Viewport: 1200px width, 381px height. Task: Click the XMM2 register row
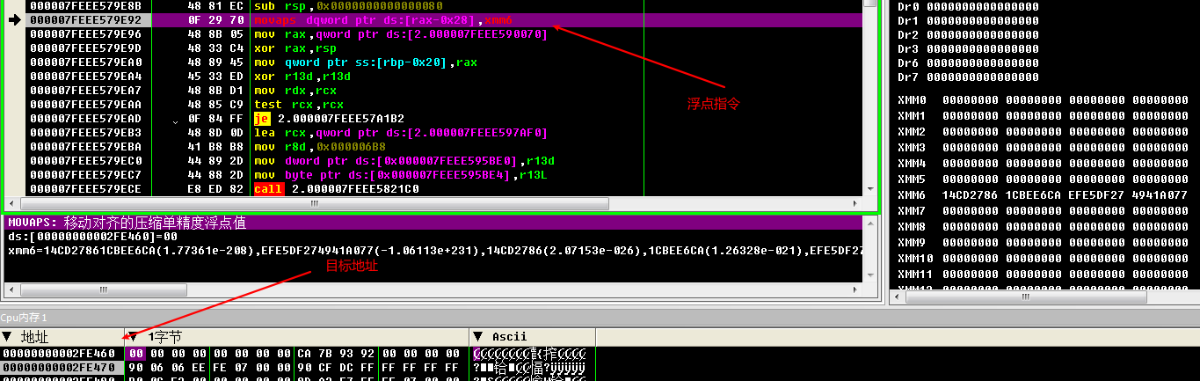[x=1043, y=132]
